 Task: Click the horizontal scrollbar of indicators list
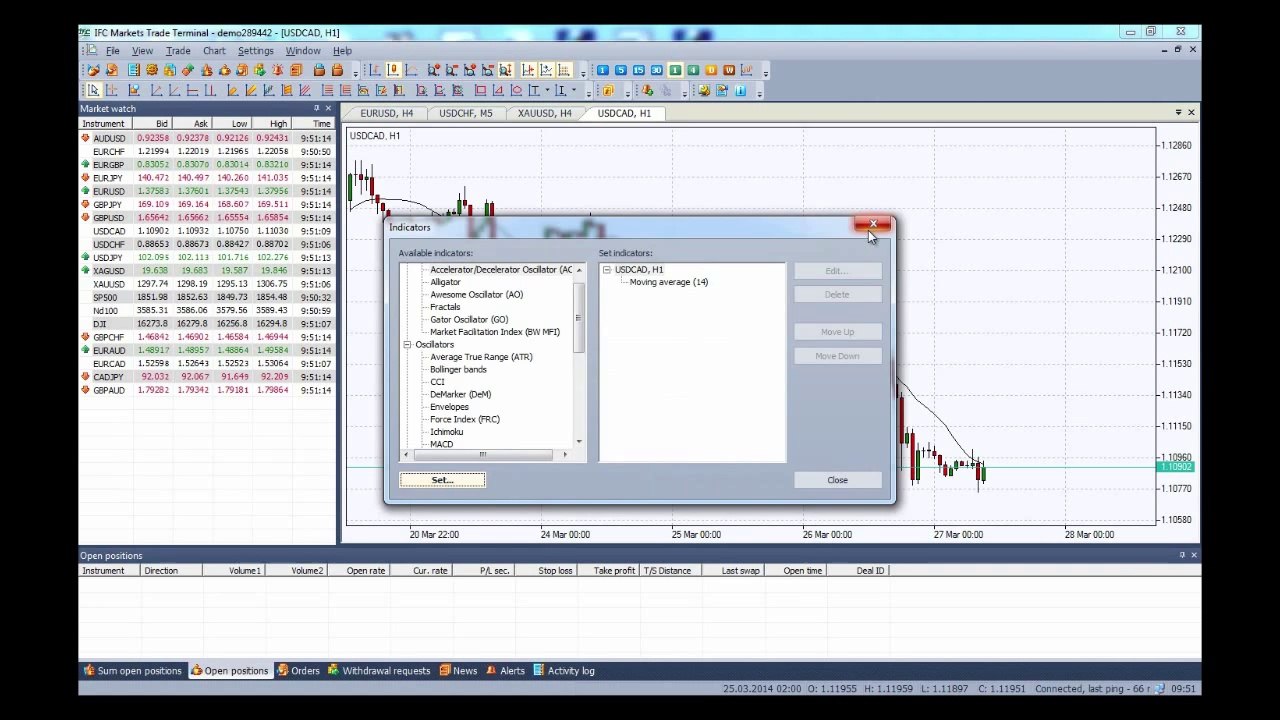[483, 455]
